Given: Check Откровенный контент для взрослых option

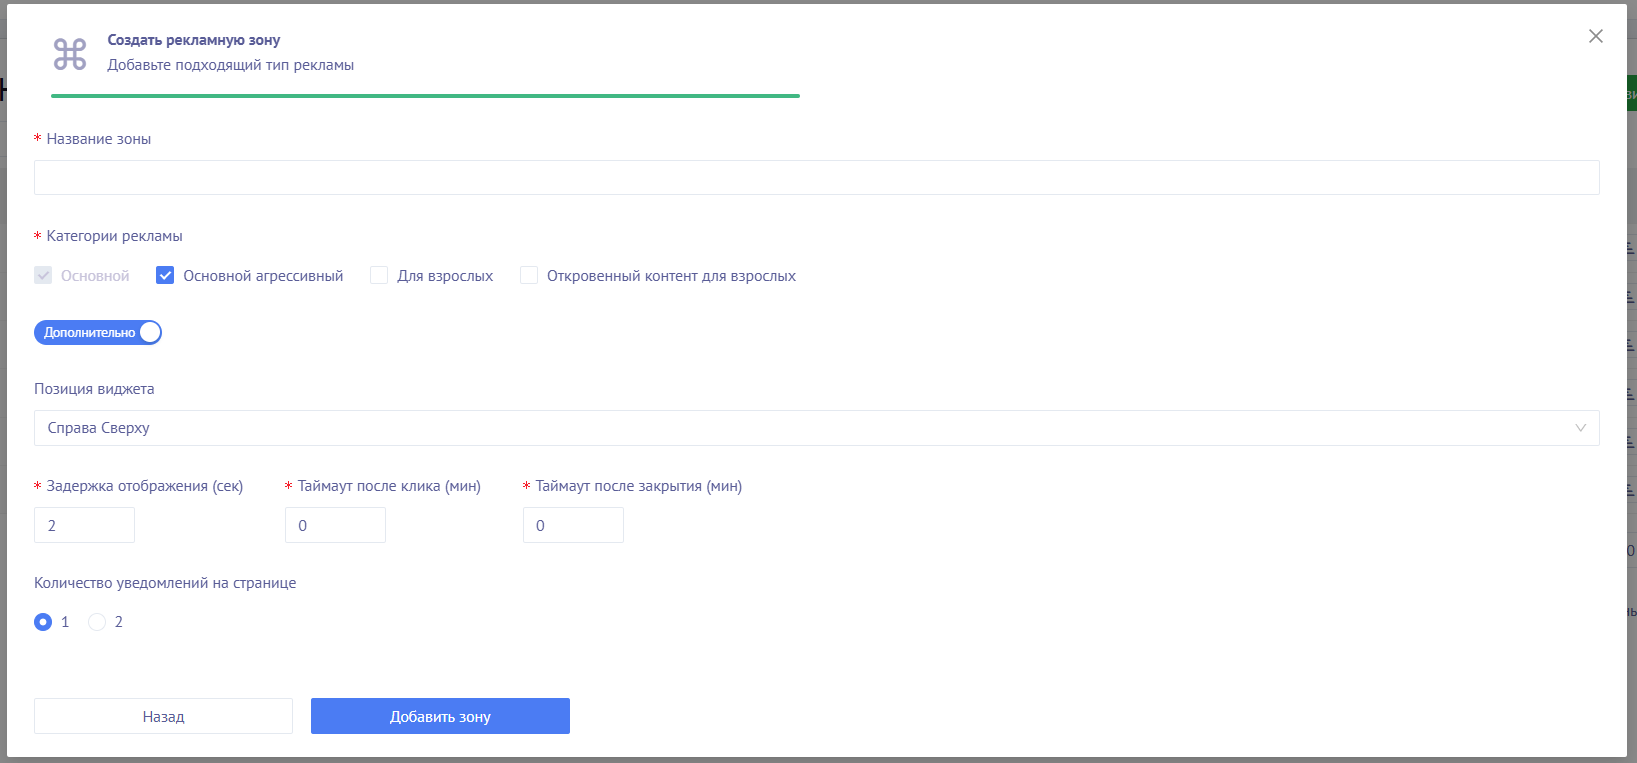Looking at the screenshot, I should click(529, 276).
